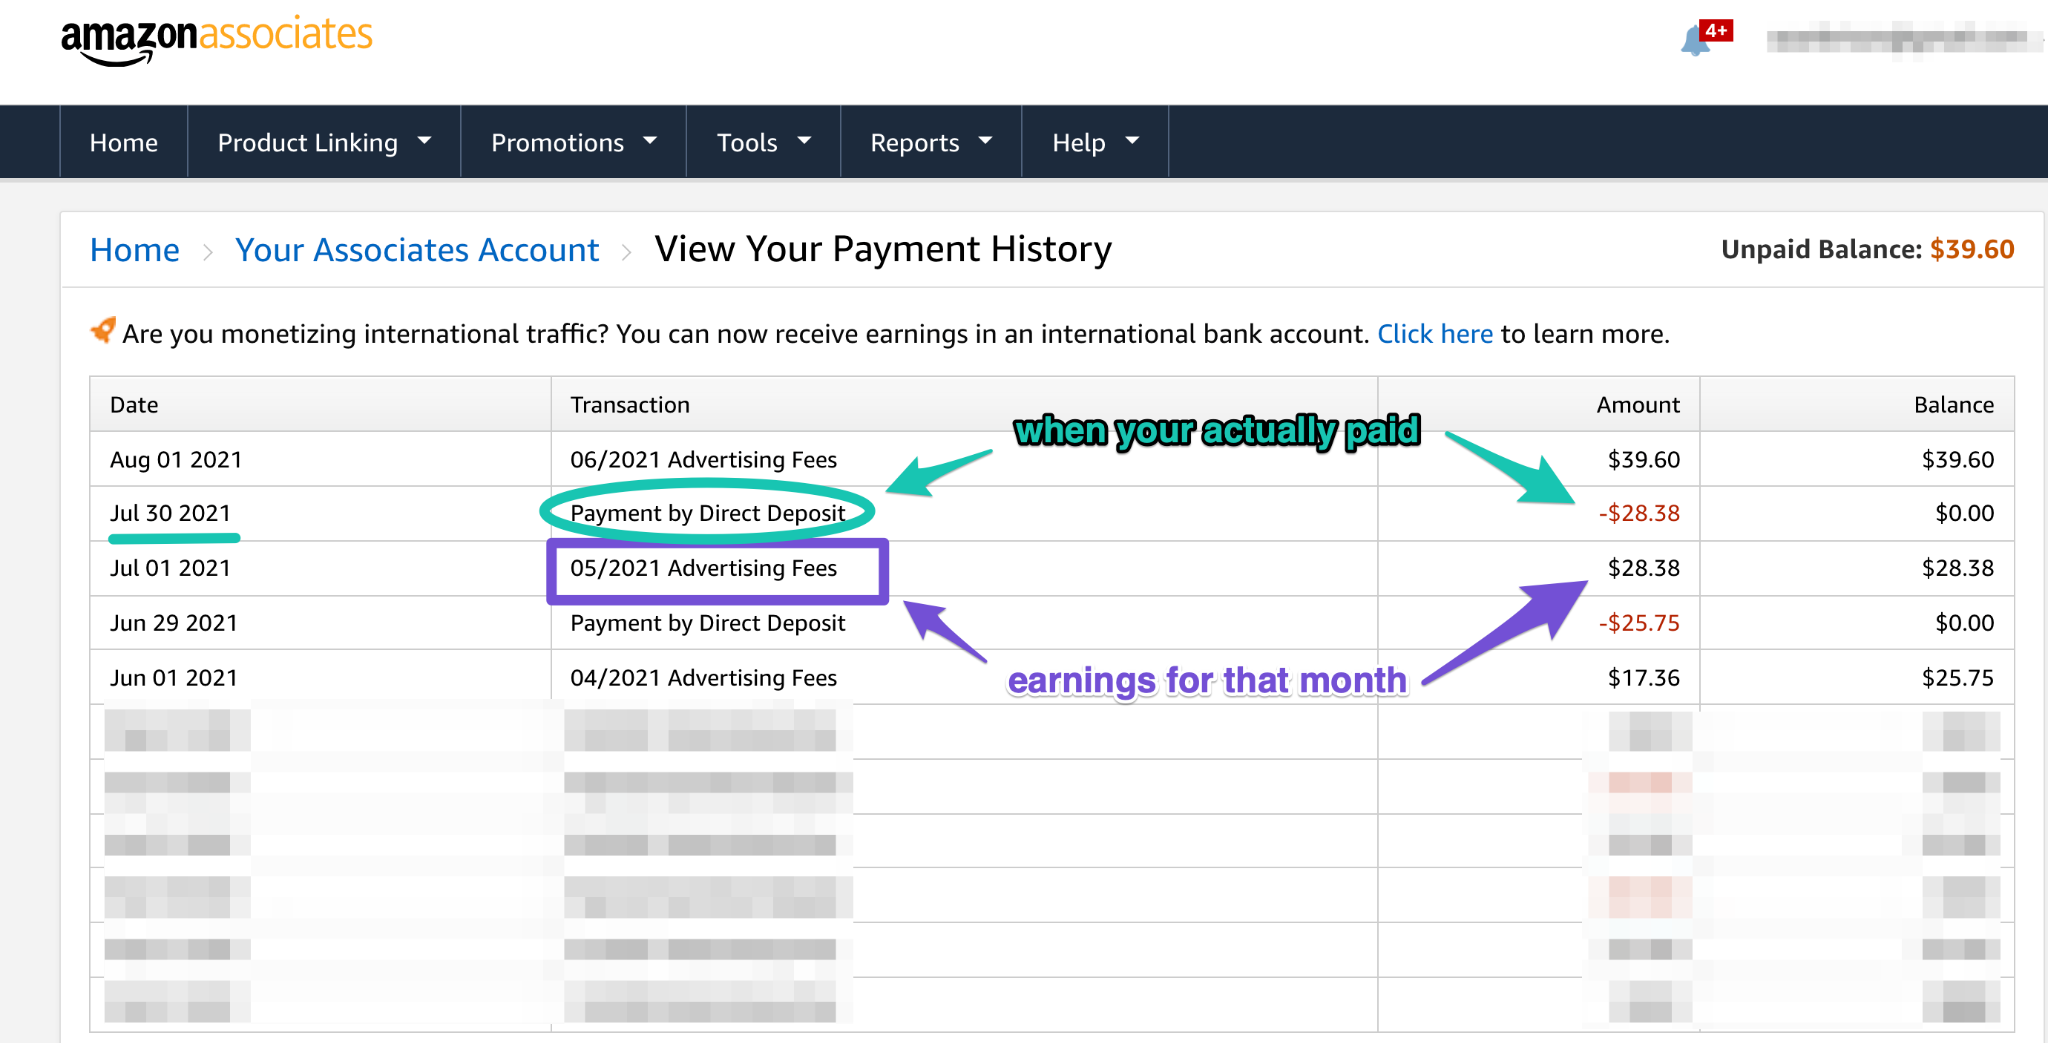Click '05/2021 Advertising Fees' transaction
Viewport: 2048px width, 1043px height.
tap(703, 568)
